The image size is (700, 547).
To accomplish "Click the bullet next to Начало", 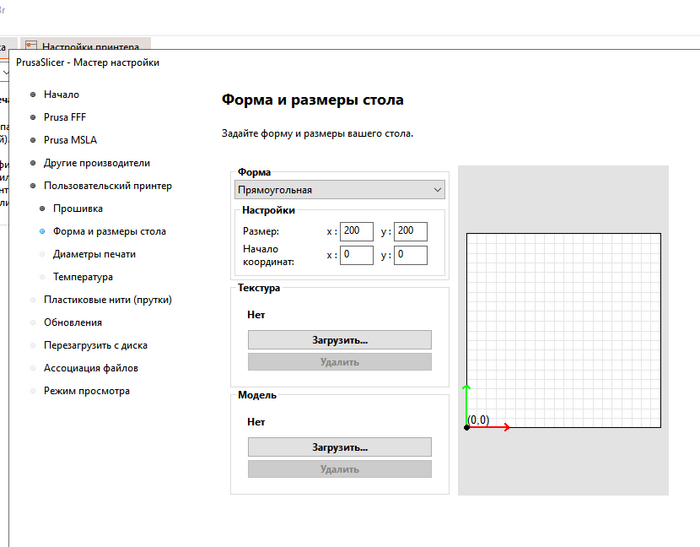I will tap(33, 94).
